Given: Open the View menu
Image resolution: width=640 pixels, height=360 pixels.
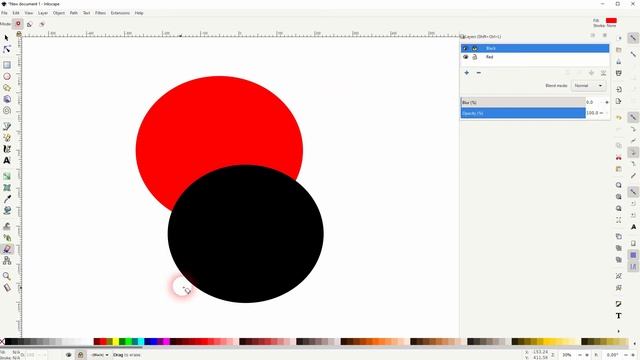Looking at the screenshot, I should (29, 13).
